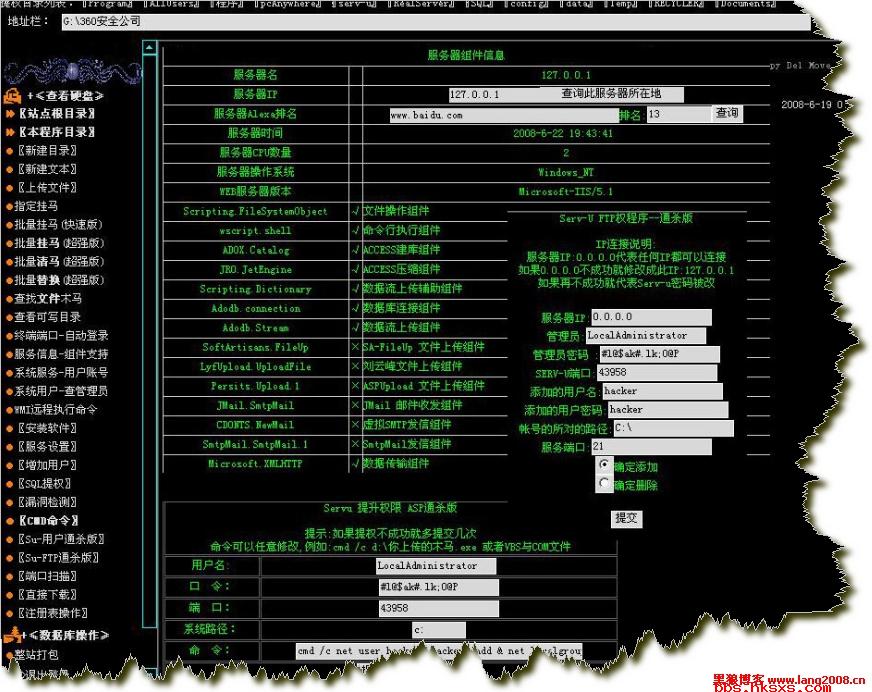This screenshot has width=872, height=692.
Task: Click 新建文本 in the sidebar
Action: 47,169
